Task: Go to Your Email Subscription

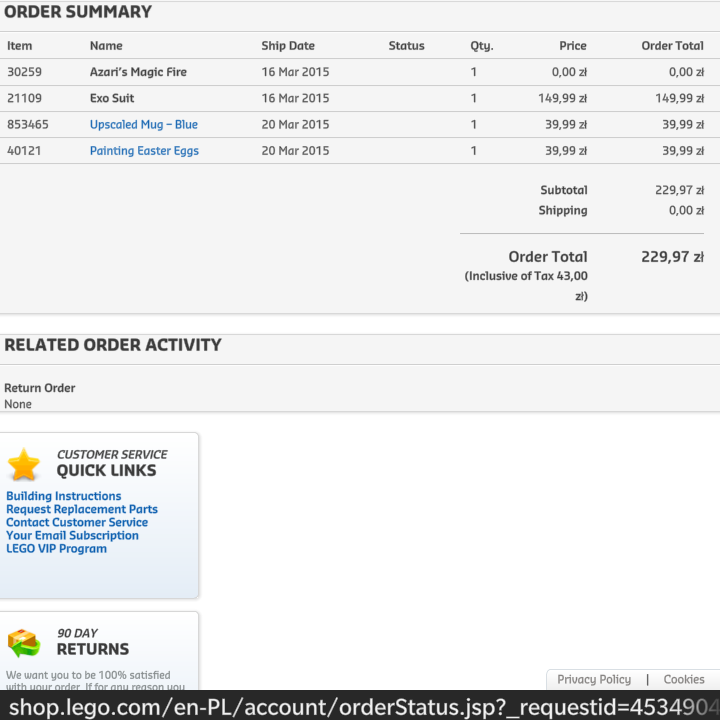Action: click(x=72, y=535)
